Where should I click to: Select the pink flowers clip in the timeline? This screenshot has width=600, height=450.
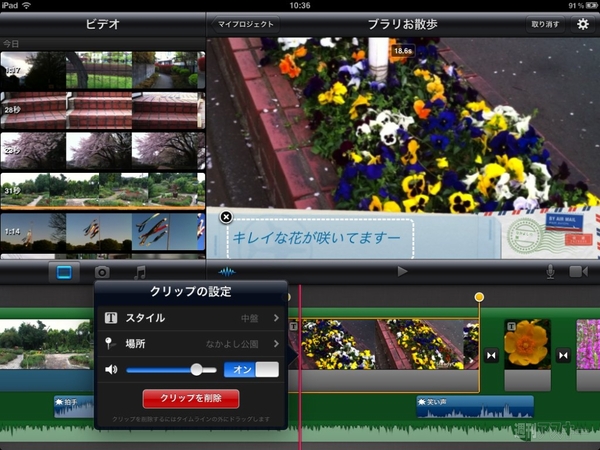pos(588,344)
